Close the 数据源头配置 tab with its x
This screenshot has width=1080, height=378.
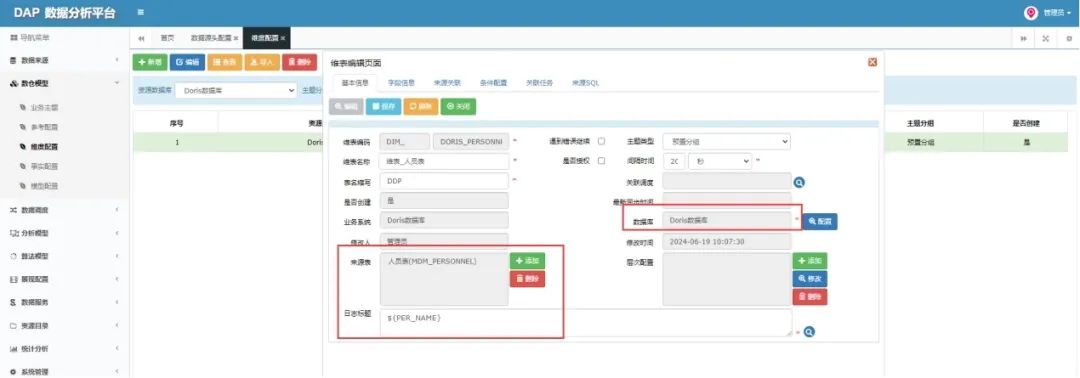[x=236, y=38]
